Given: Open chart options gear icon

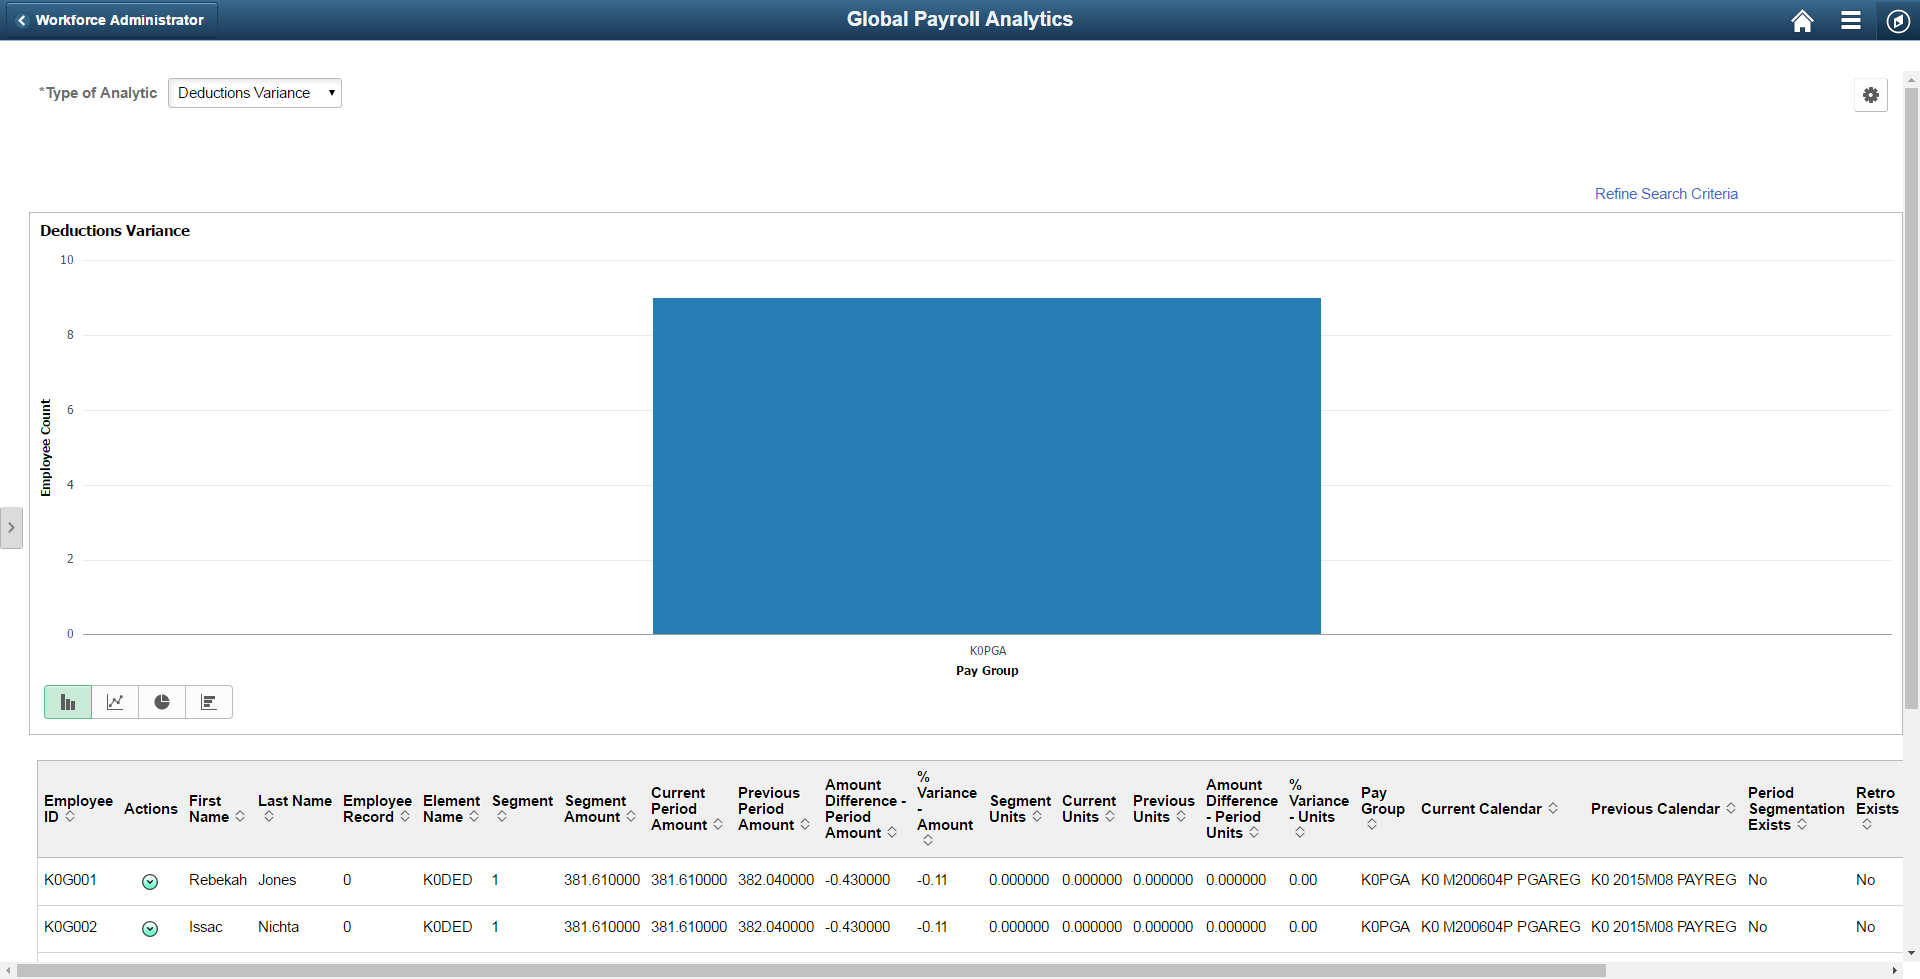Looking at the screenshot, I should 1870,95.
